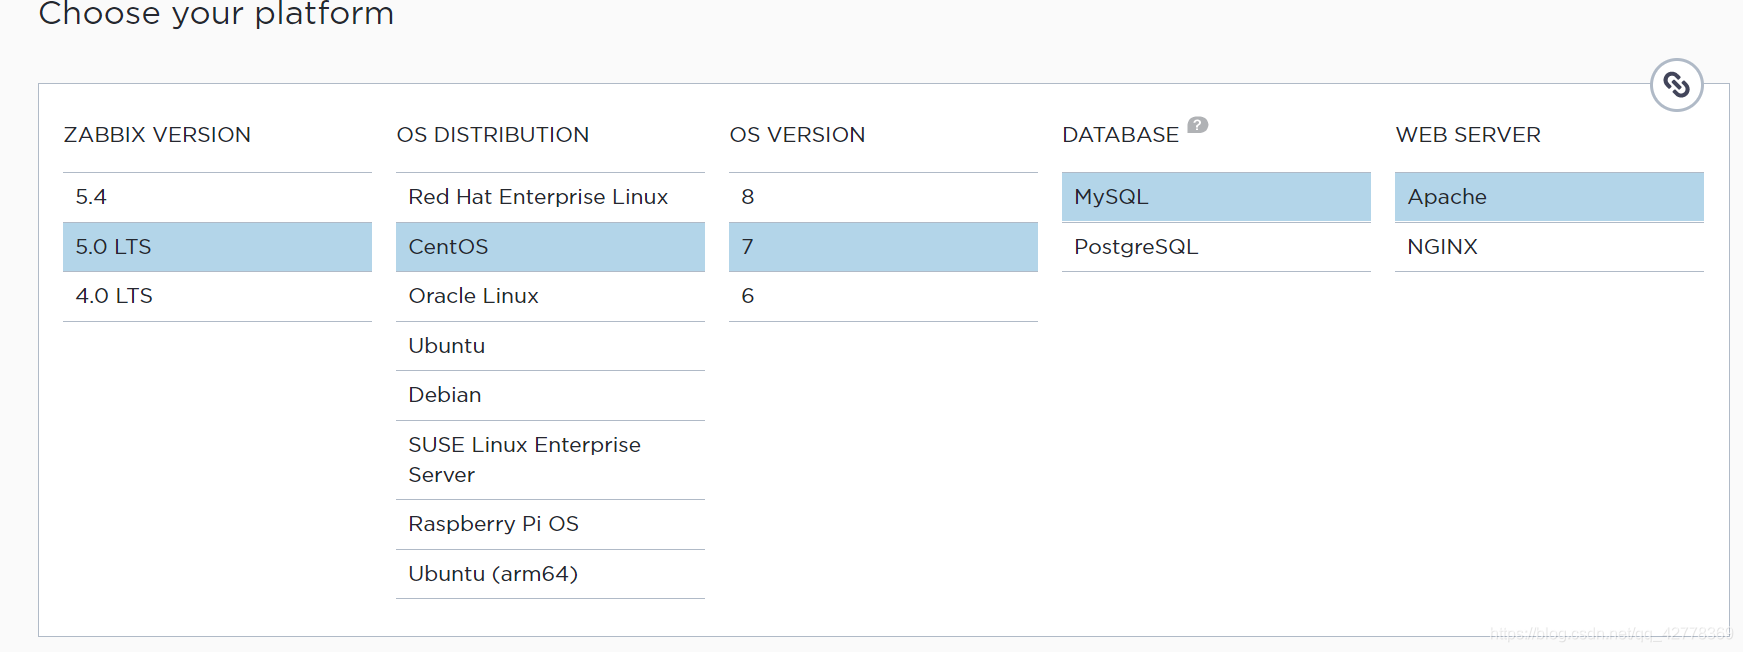1743x652 pixels.
Task: Select Ubuntu as OS distribution
Action: 550,346
